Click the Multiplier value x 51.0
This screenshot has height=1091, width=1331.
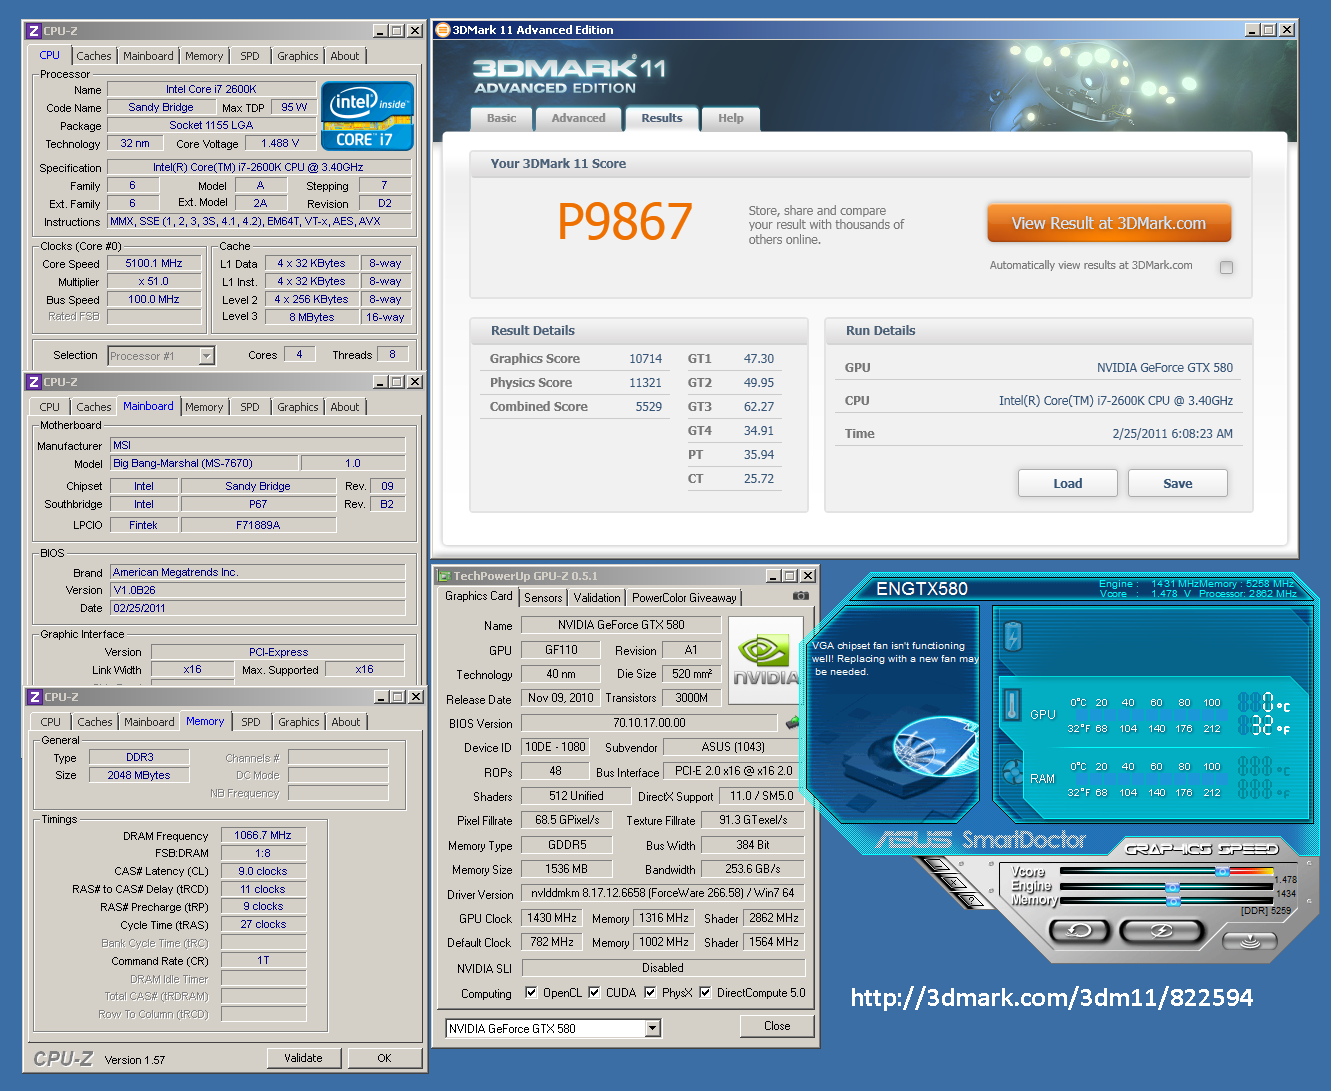[x=154, y=282]
